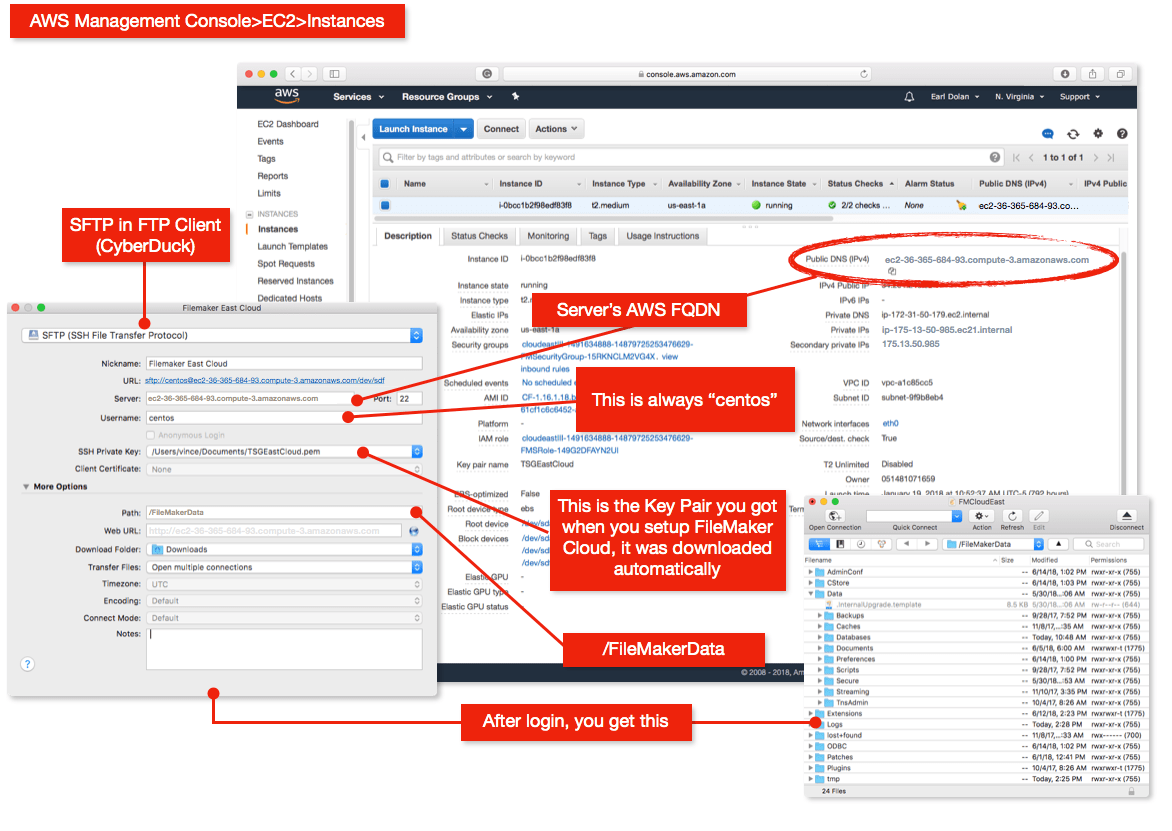Open the Actions dropdown
The width and height of the screenshot is (1172, 831).
[x=556, y=129]
